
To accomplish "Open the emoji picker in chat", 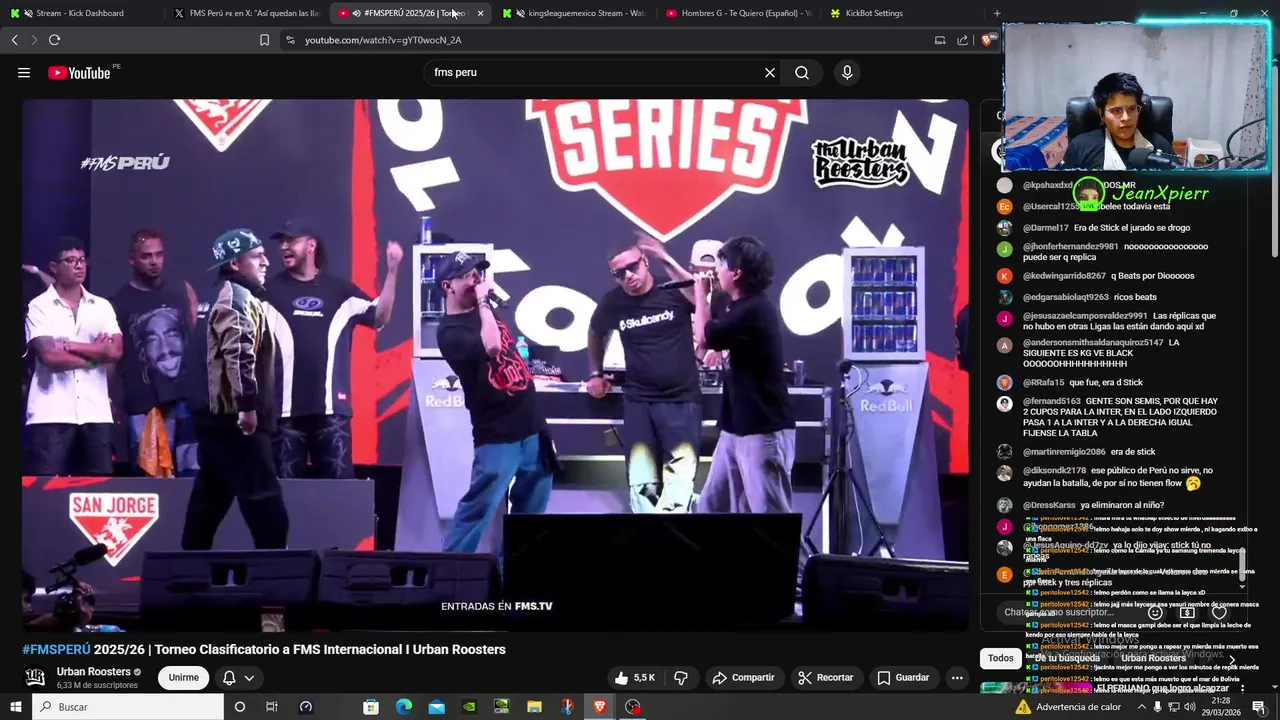I will pyautogui.click(x=1155, y=613).
